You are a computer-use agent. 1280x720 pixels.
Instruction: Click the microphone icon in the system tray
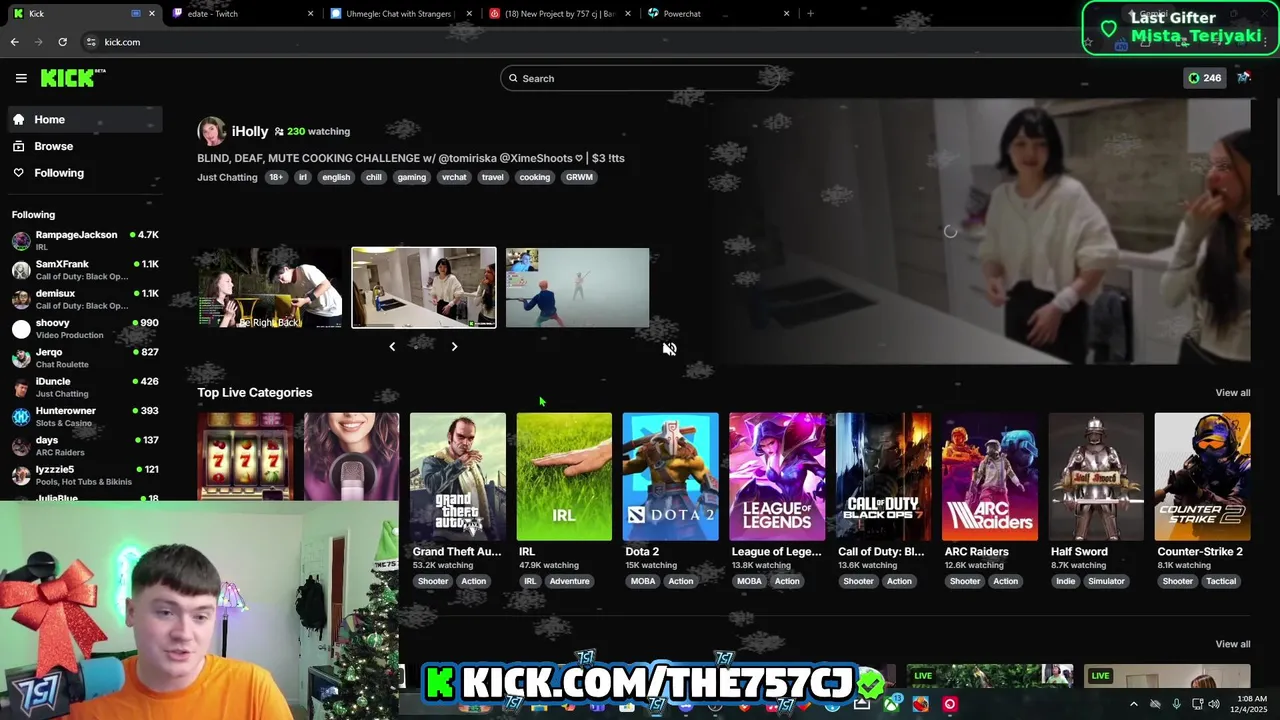1176,704
